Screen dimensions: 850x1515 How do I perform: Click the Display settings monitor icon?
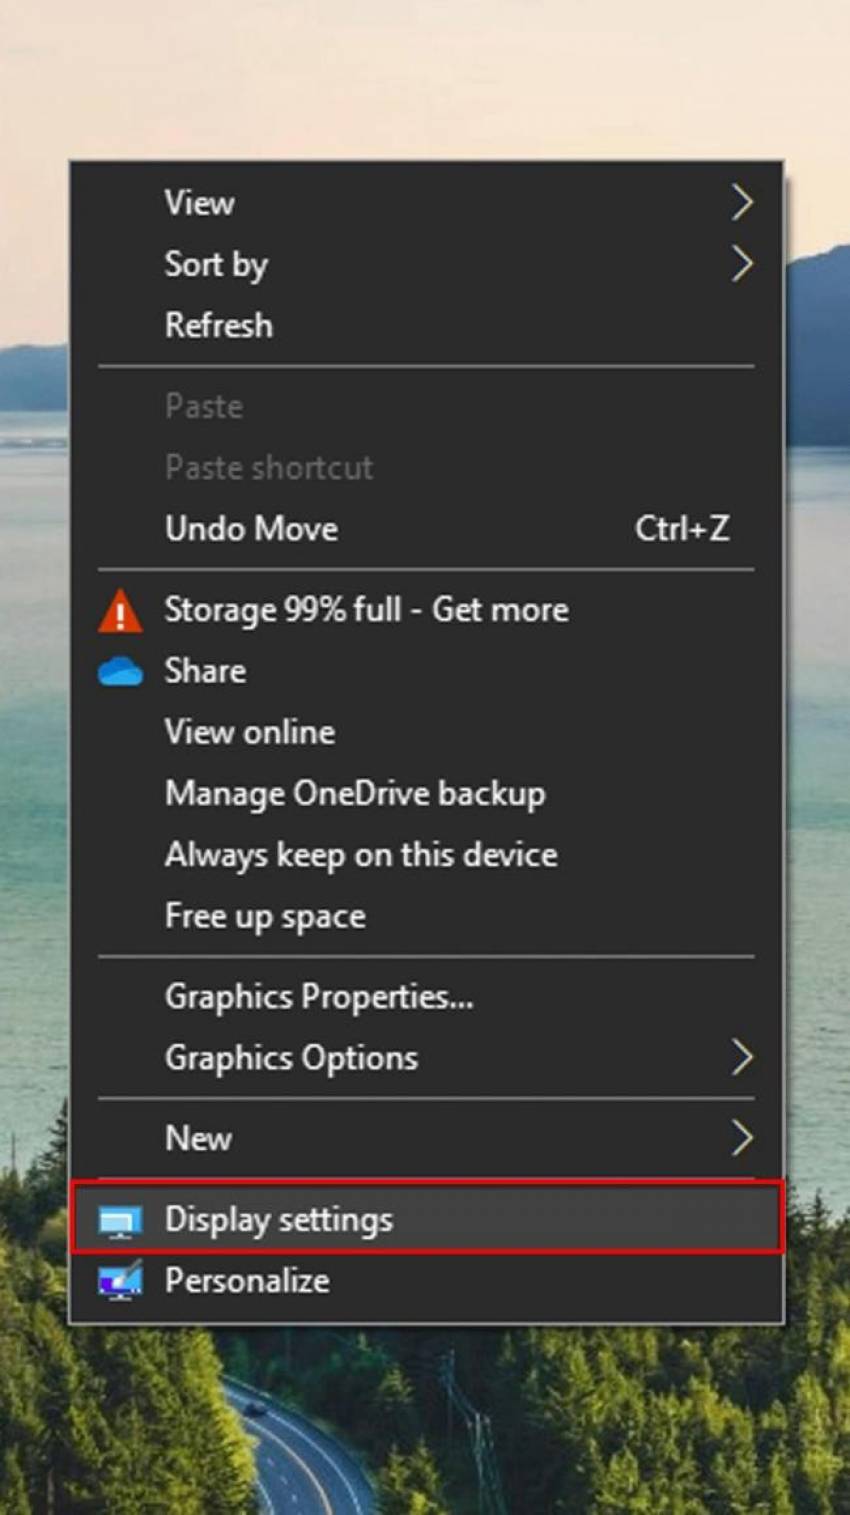click(x=120, y=1220)
